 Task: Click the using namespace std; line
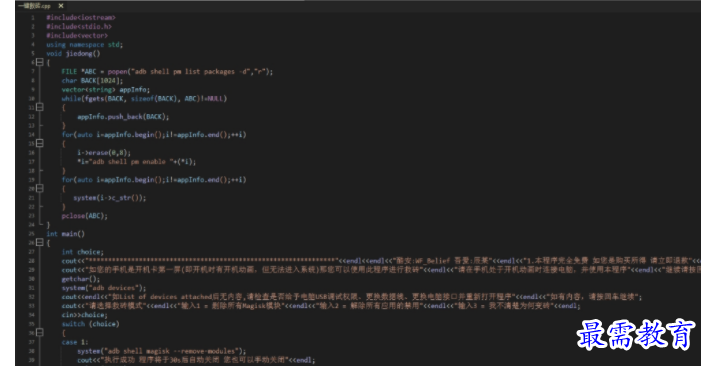84,44
